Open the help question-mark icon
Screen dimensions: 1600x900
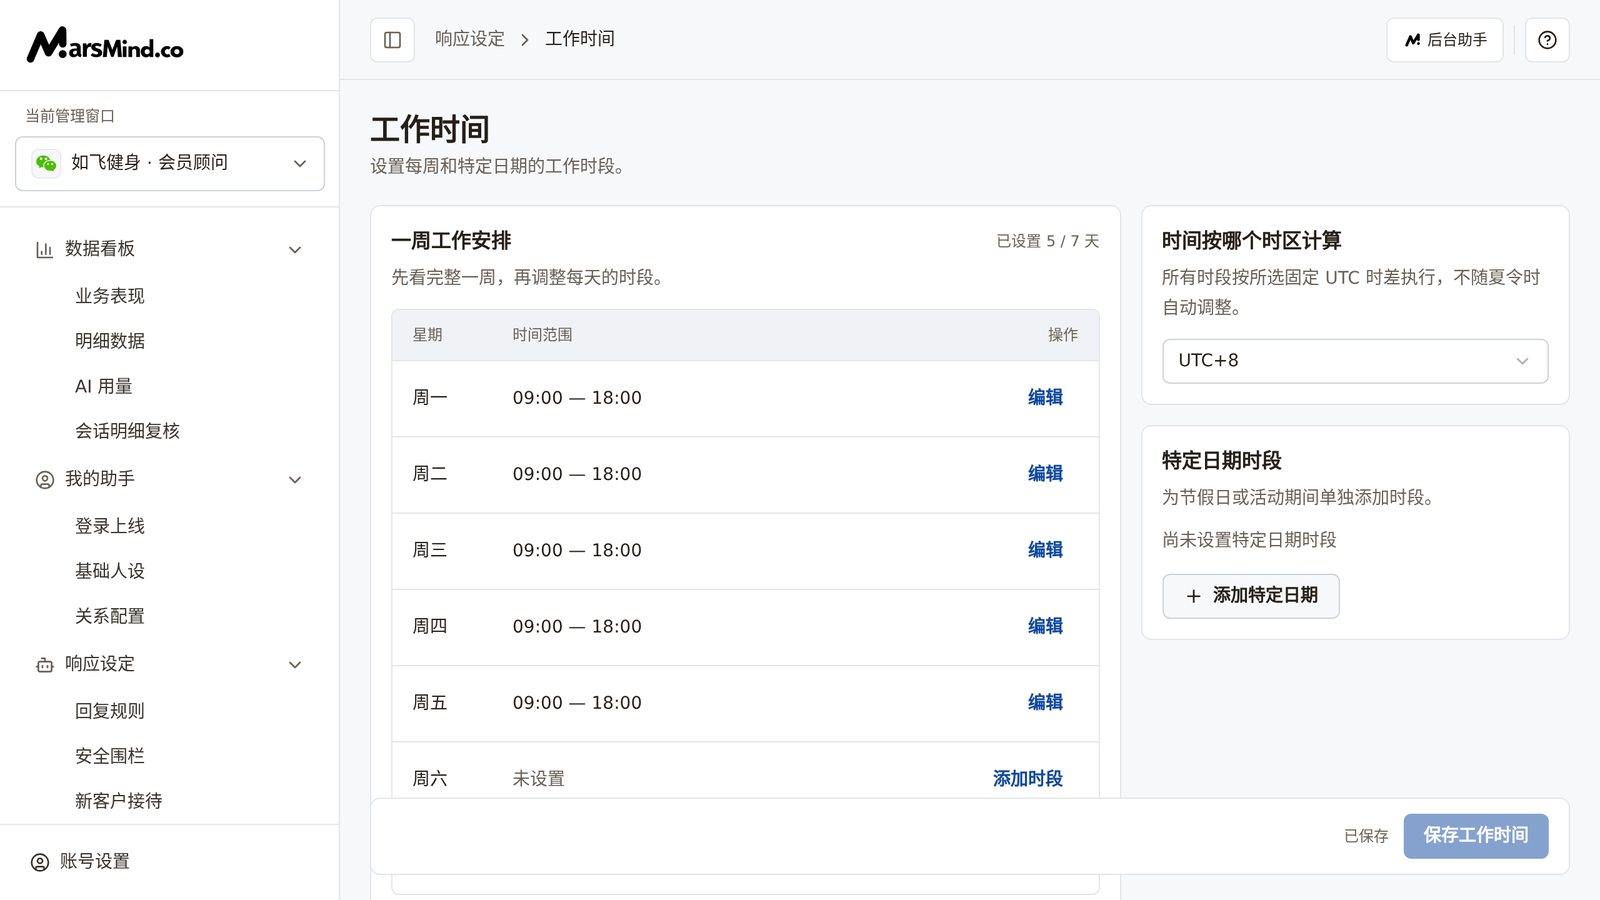click(x=1547, y=40)
